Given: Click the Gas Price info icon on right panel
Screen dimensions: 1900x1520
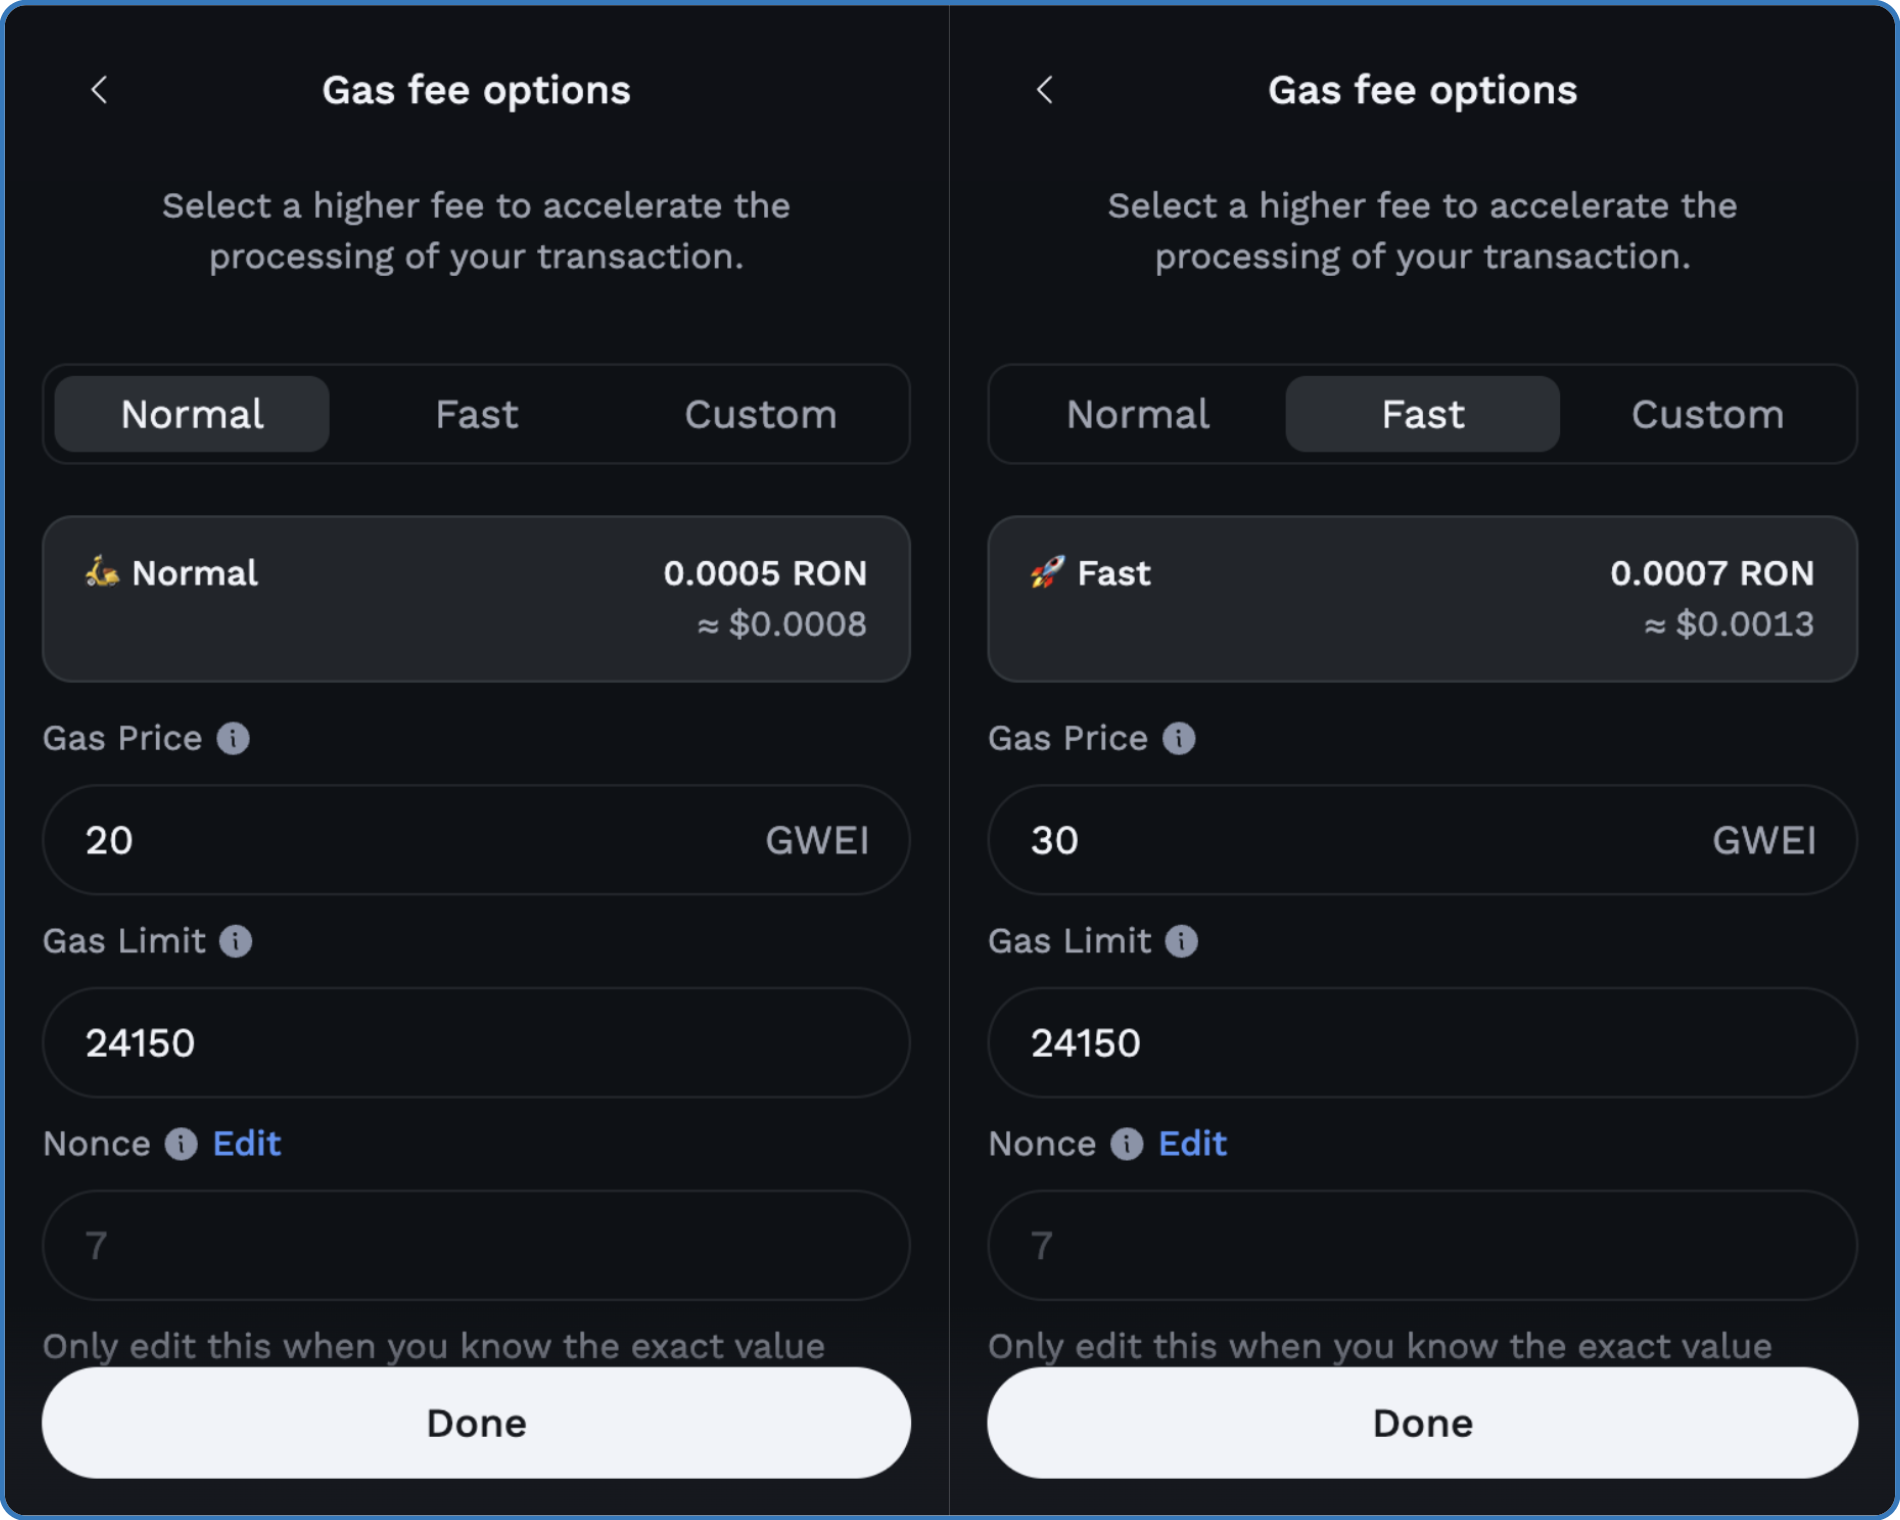Looking at the screenshot, I should coord(1178,739).
